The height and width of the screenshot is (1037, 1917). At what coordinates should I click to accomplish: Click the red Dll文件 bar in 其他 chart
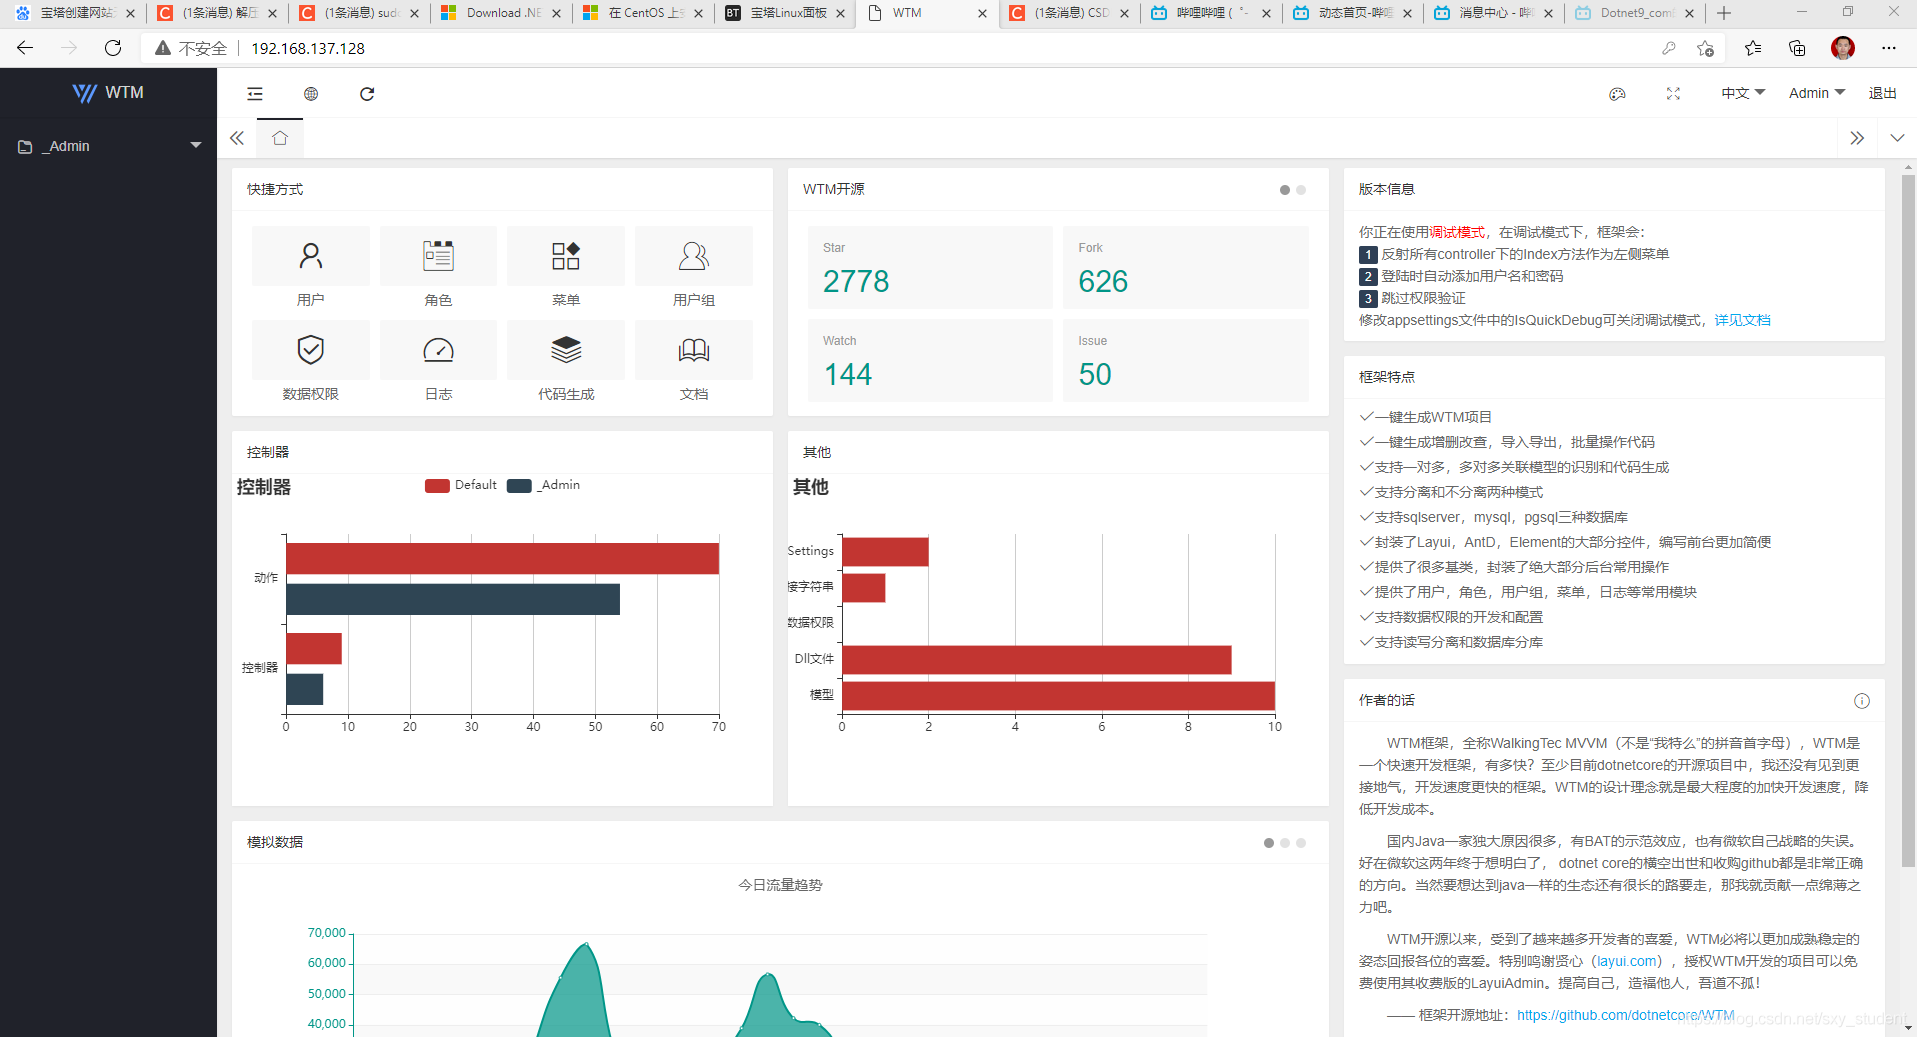(1037, 660)
